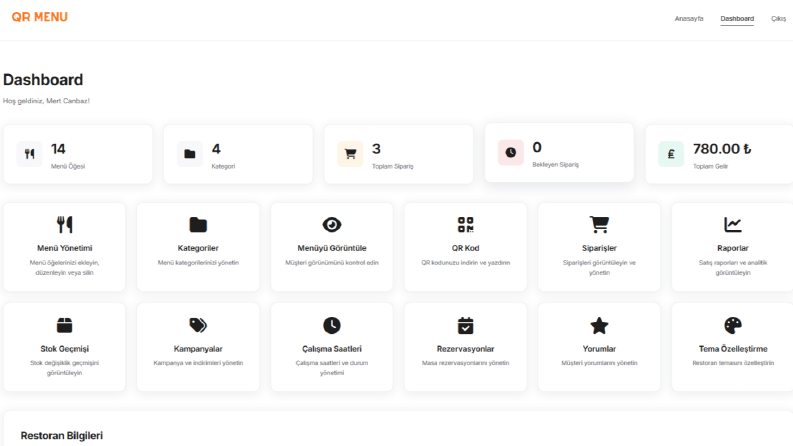
Task: Click the currency icon in Toplam Gelir stat
Action: (671, 154)
